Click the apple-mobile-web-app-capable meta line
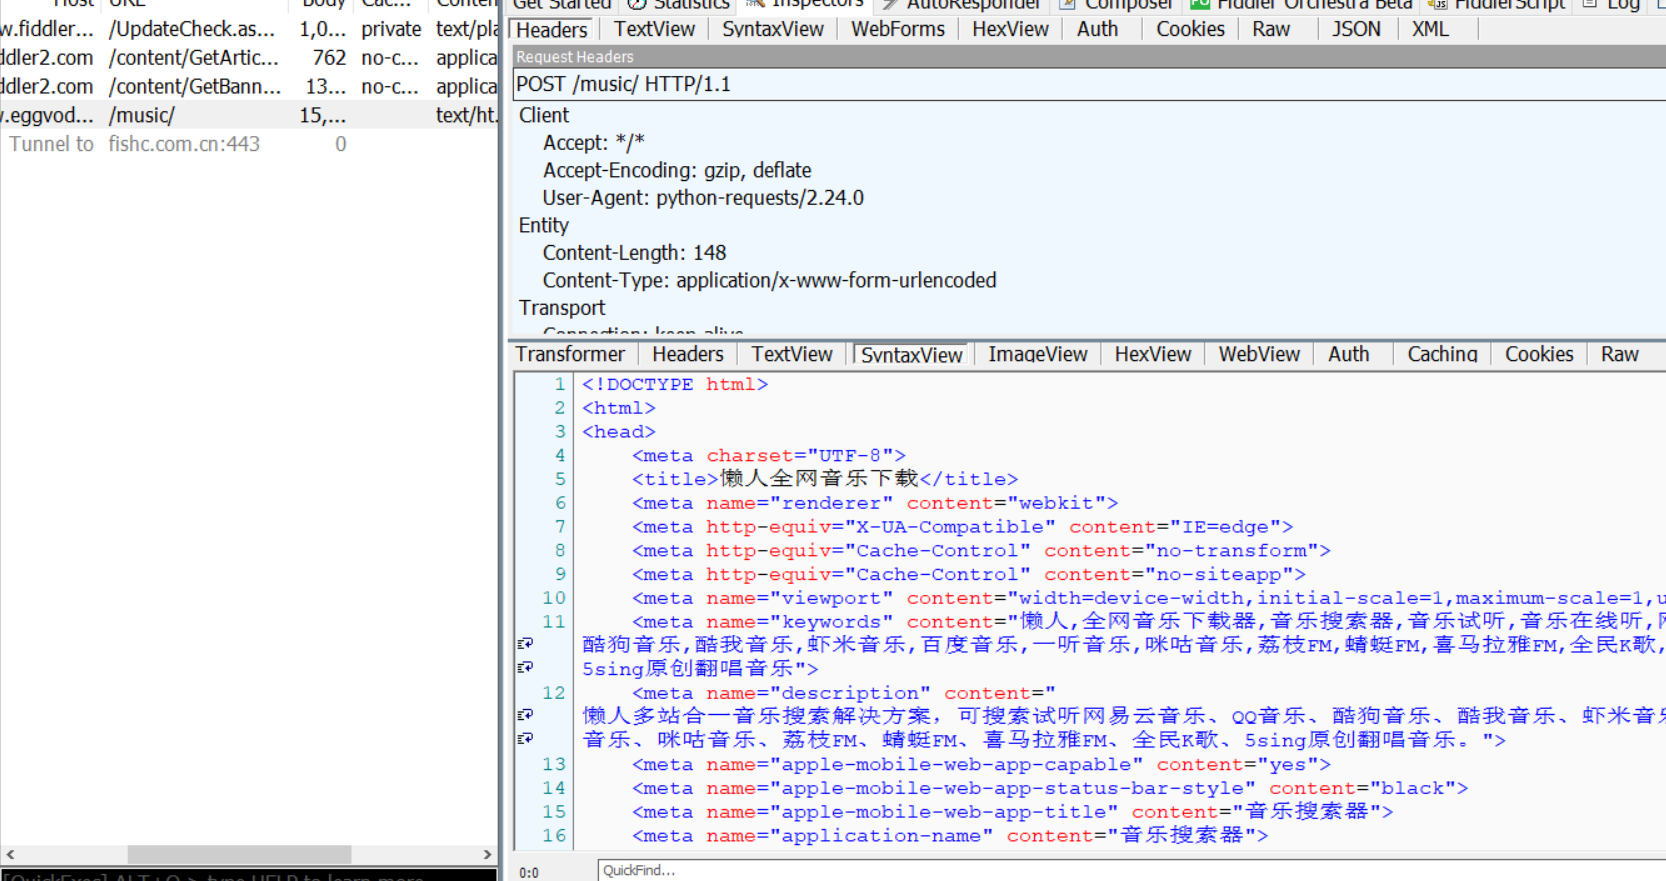 (981, 764)
